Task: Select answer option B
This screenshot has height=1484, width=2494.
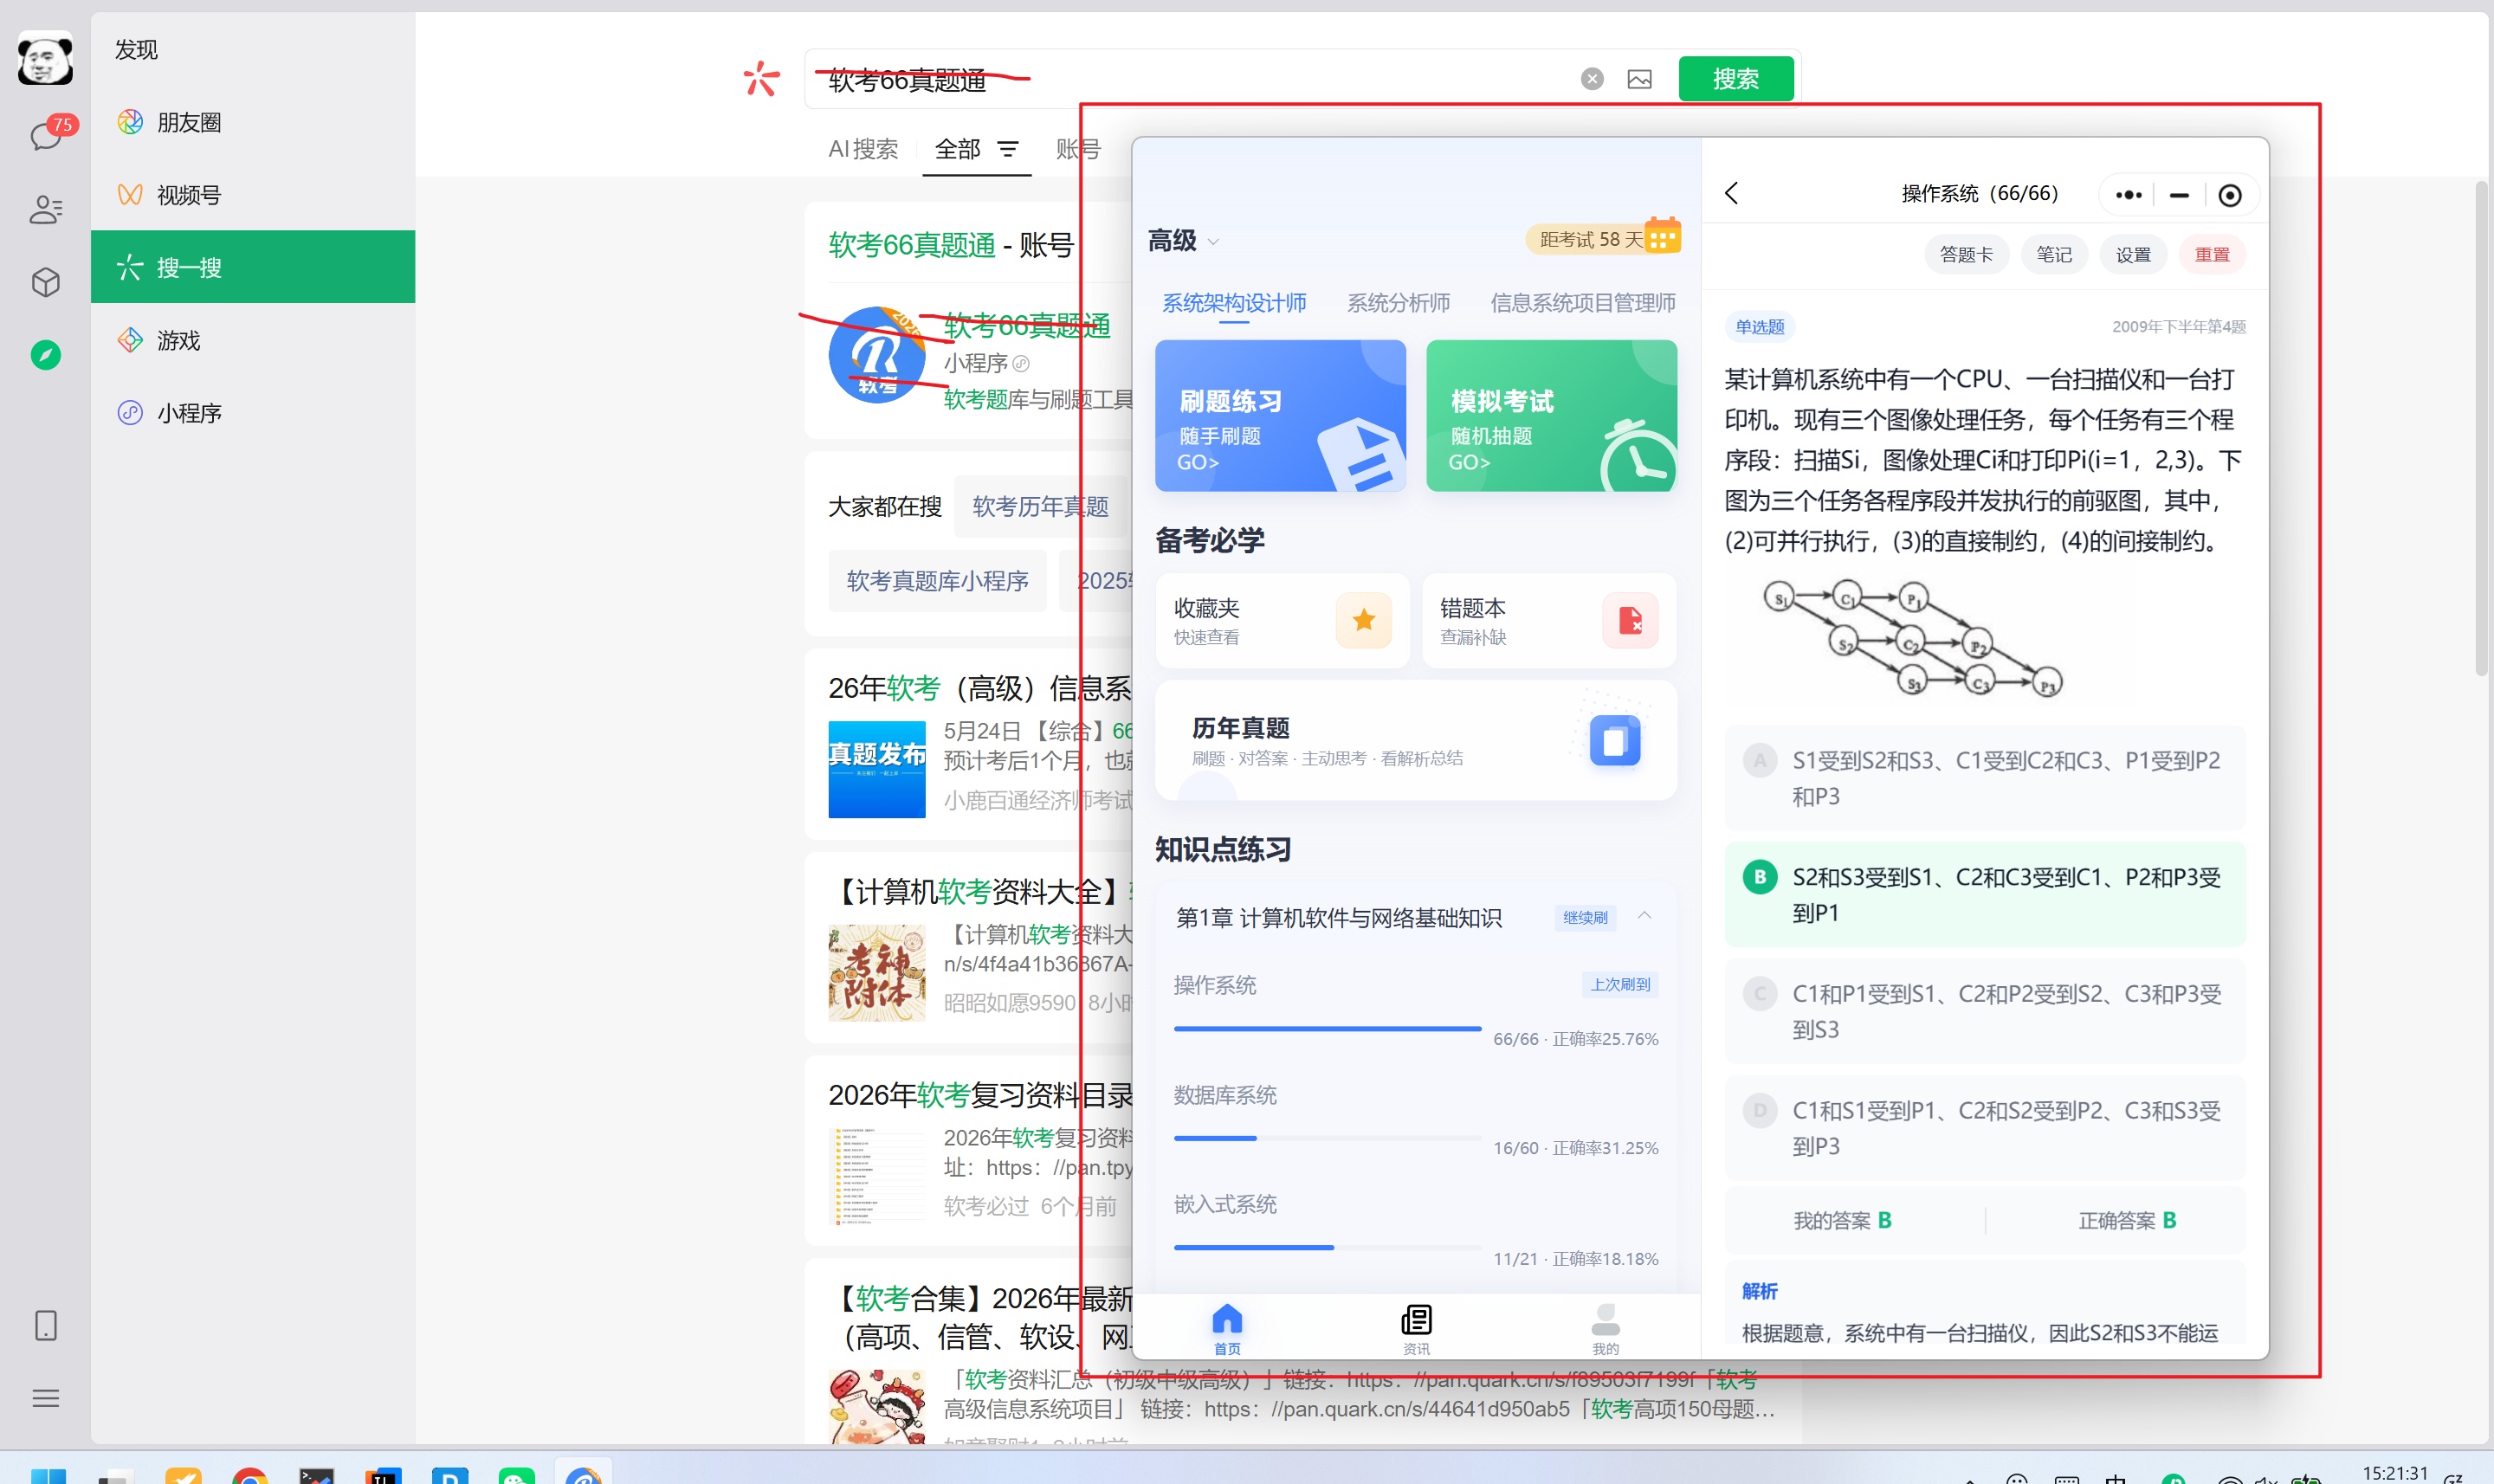Action: [1984, 895]
